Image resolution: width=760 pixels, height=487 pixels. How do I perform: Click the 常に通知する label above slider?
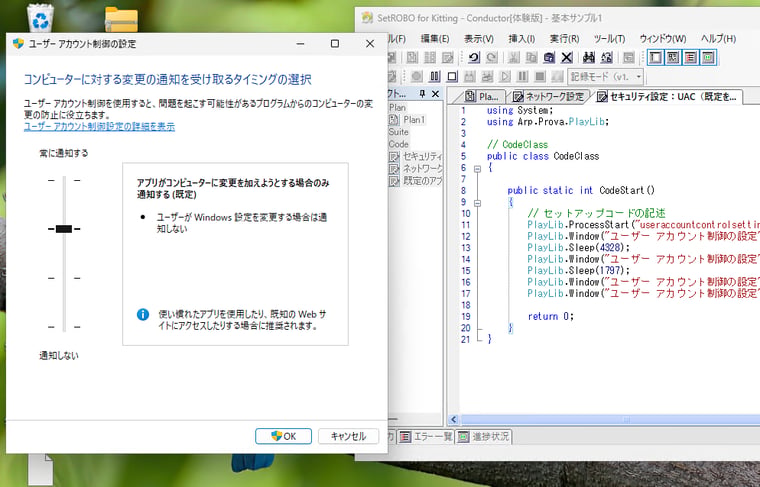pos(64,153)
